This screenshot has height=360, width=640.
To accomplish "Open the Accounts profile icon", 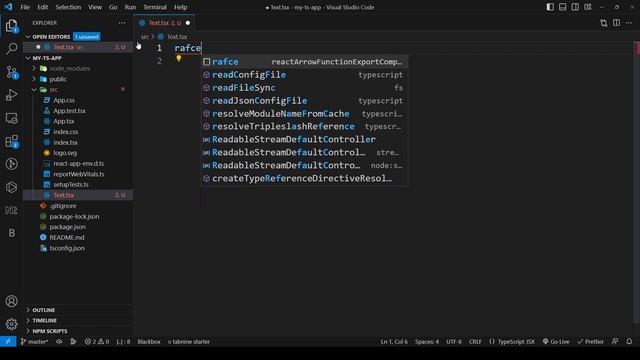I will (x=11, y=301).
